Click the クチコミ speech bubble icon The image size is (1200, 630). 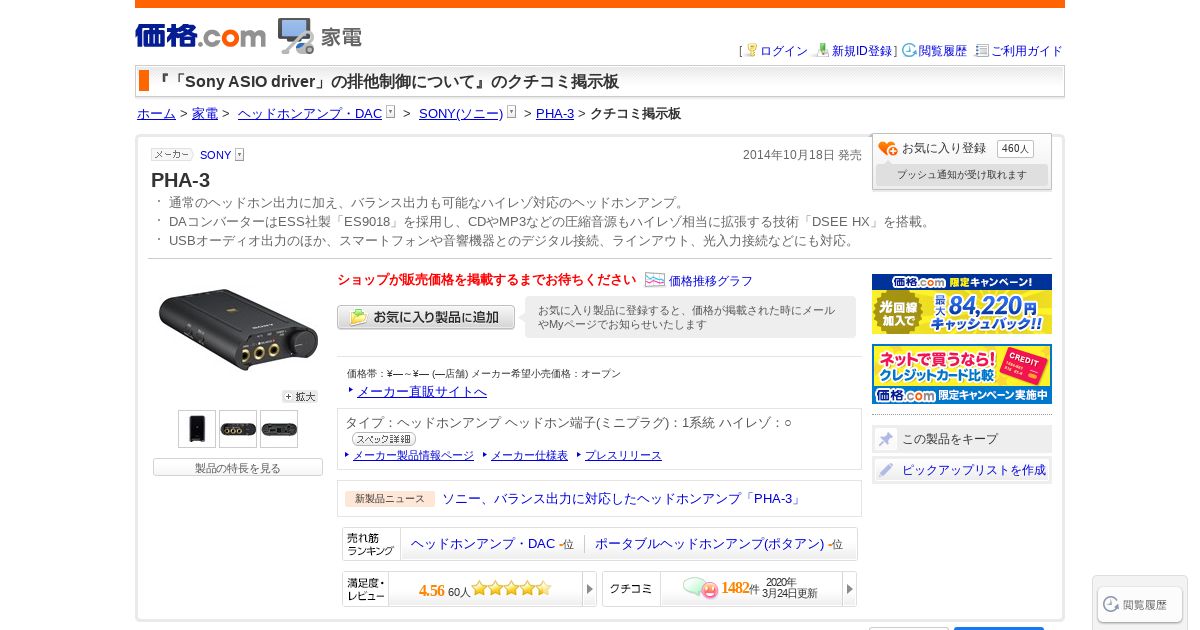pyautogui.click(x=700, y=588)
